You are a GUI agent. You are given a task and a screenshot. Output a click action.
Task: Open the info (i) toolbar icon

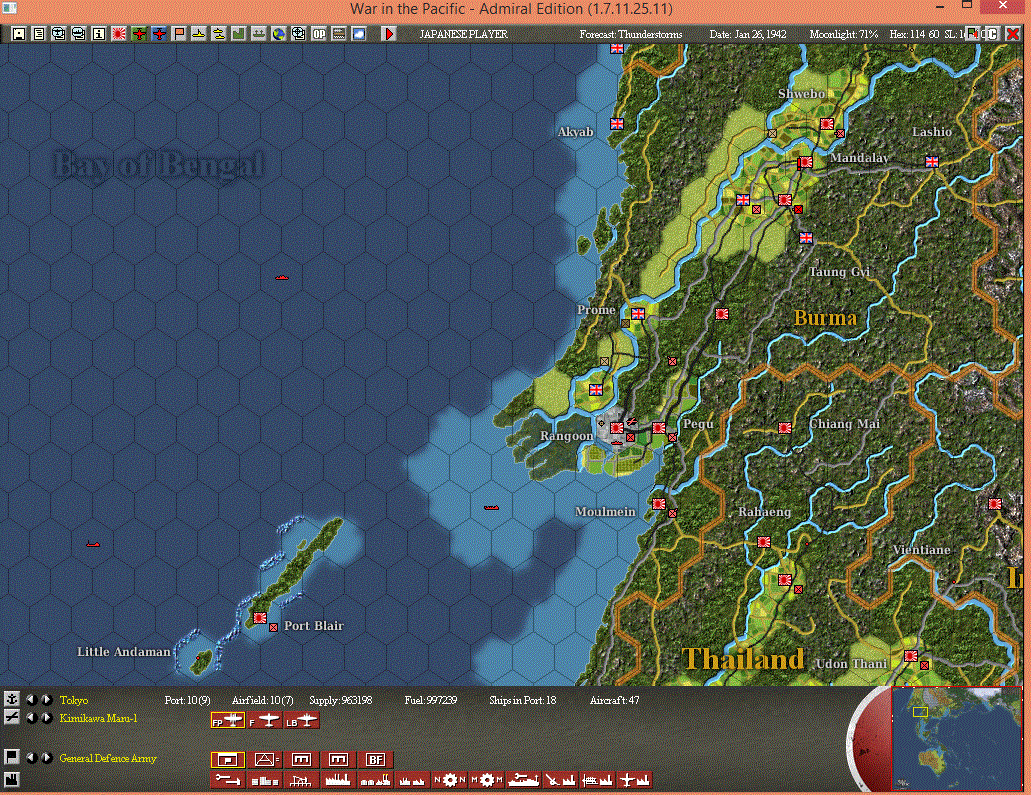pos(99,34)
